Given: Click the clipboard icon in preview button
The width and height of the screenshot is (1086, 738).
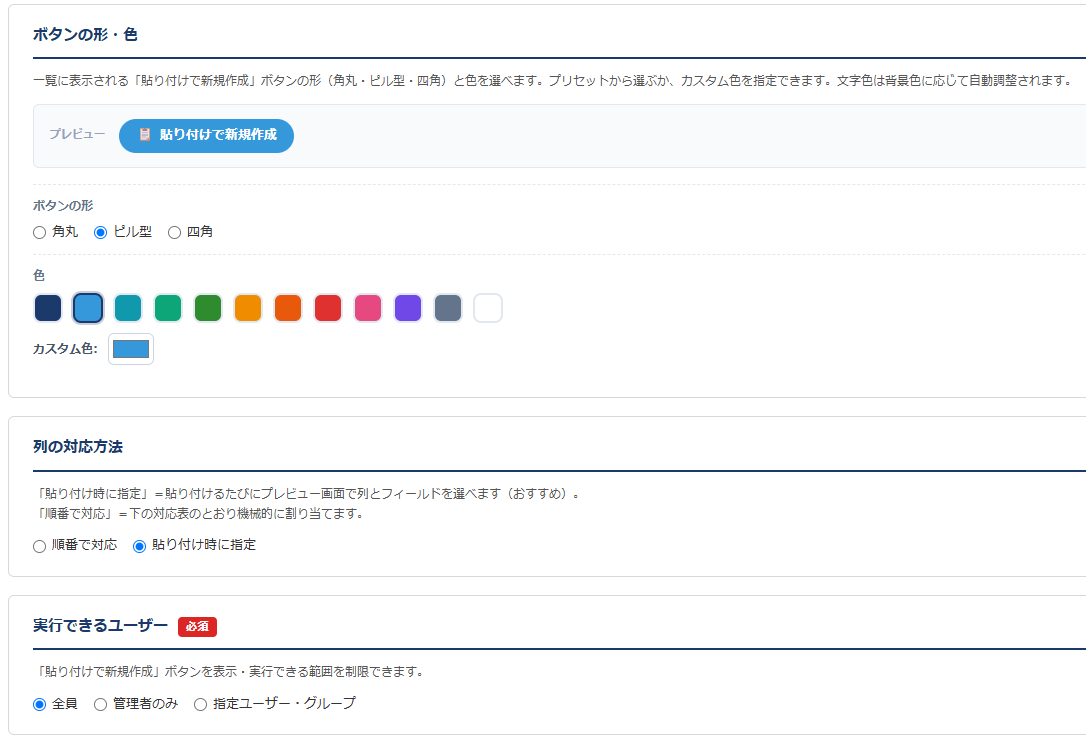Looking at the screenshot, I should [145, 134].
